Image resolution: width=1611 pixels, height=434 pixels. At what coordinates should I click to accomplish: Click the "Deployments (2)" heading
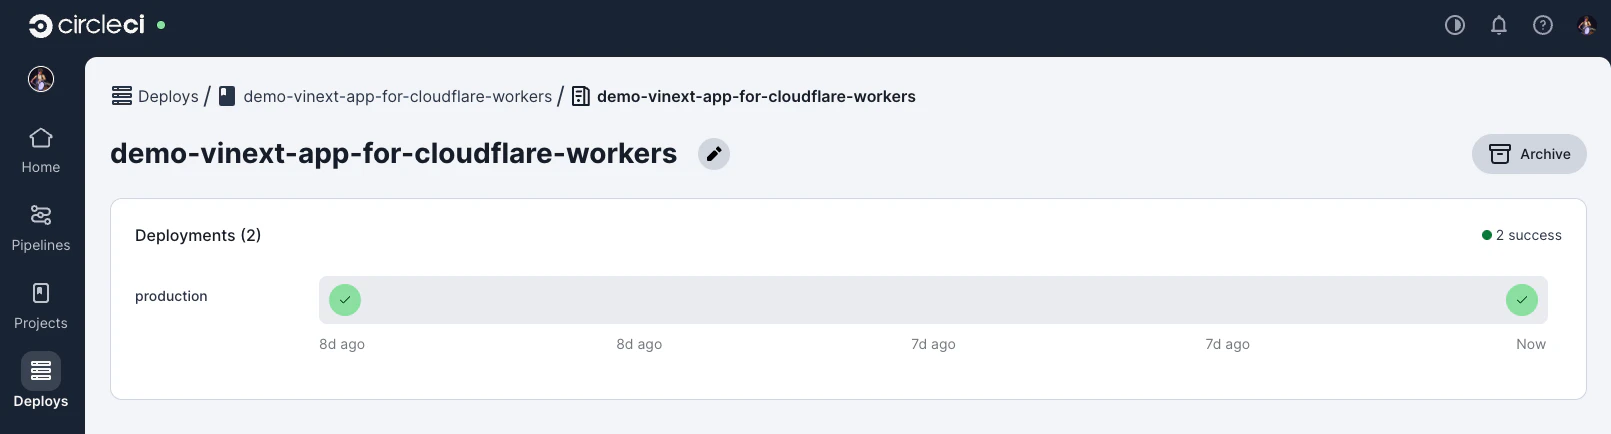198,235
